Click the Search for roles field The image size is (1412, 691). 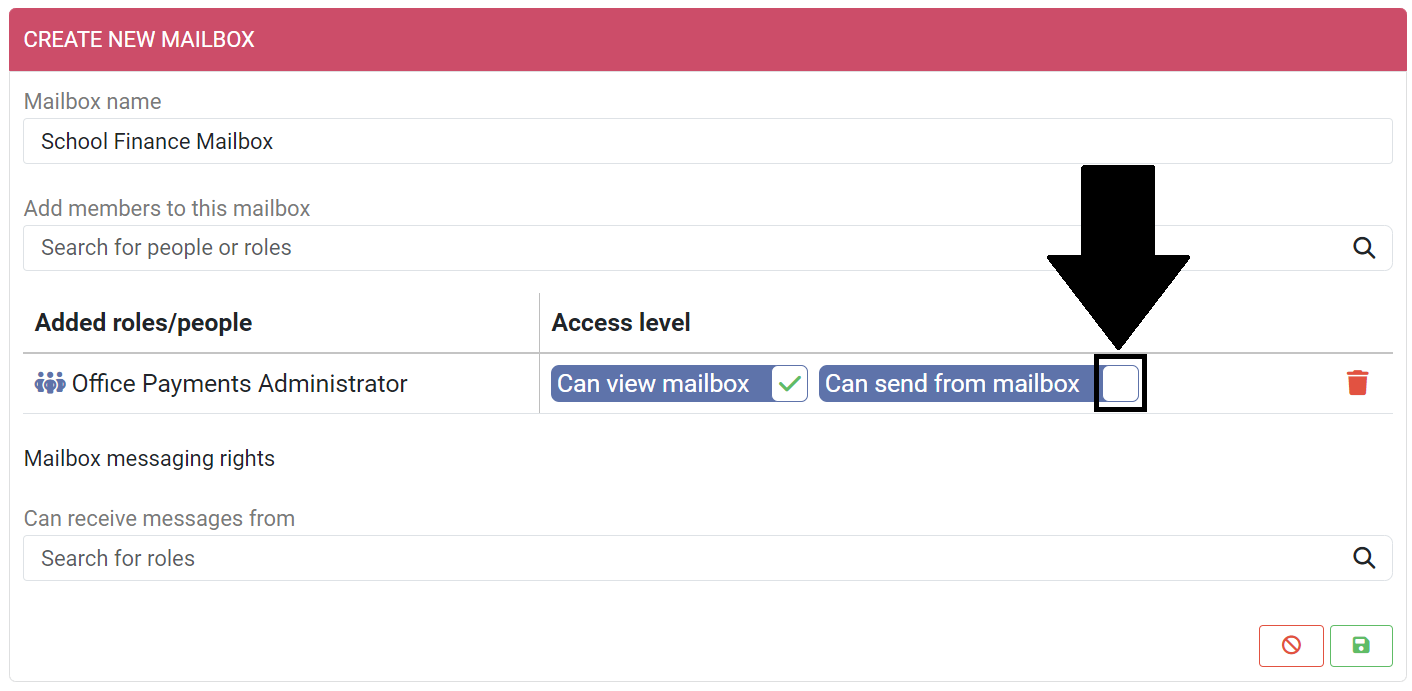coord(690,558)
